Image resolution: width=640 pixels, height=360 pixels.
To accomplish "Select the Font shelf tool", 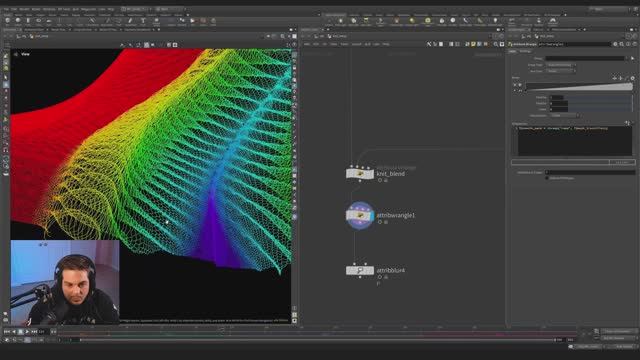I will [143, 21].
